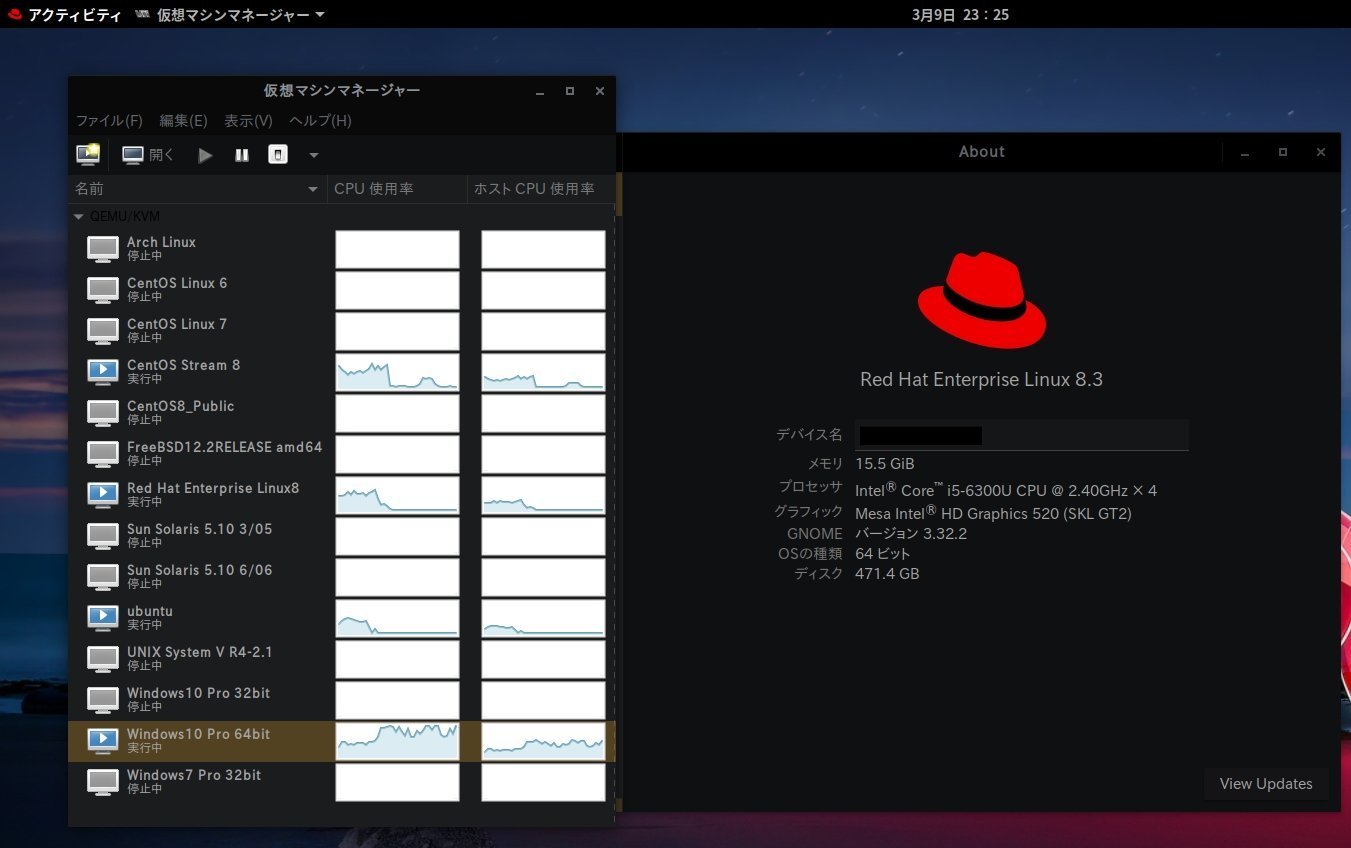Image resolution: width=1351 pixels, height=848 pixels.
Task: Click the CentOS Linux 6 name text
Action: [x=177, y=283]
